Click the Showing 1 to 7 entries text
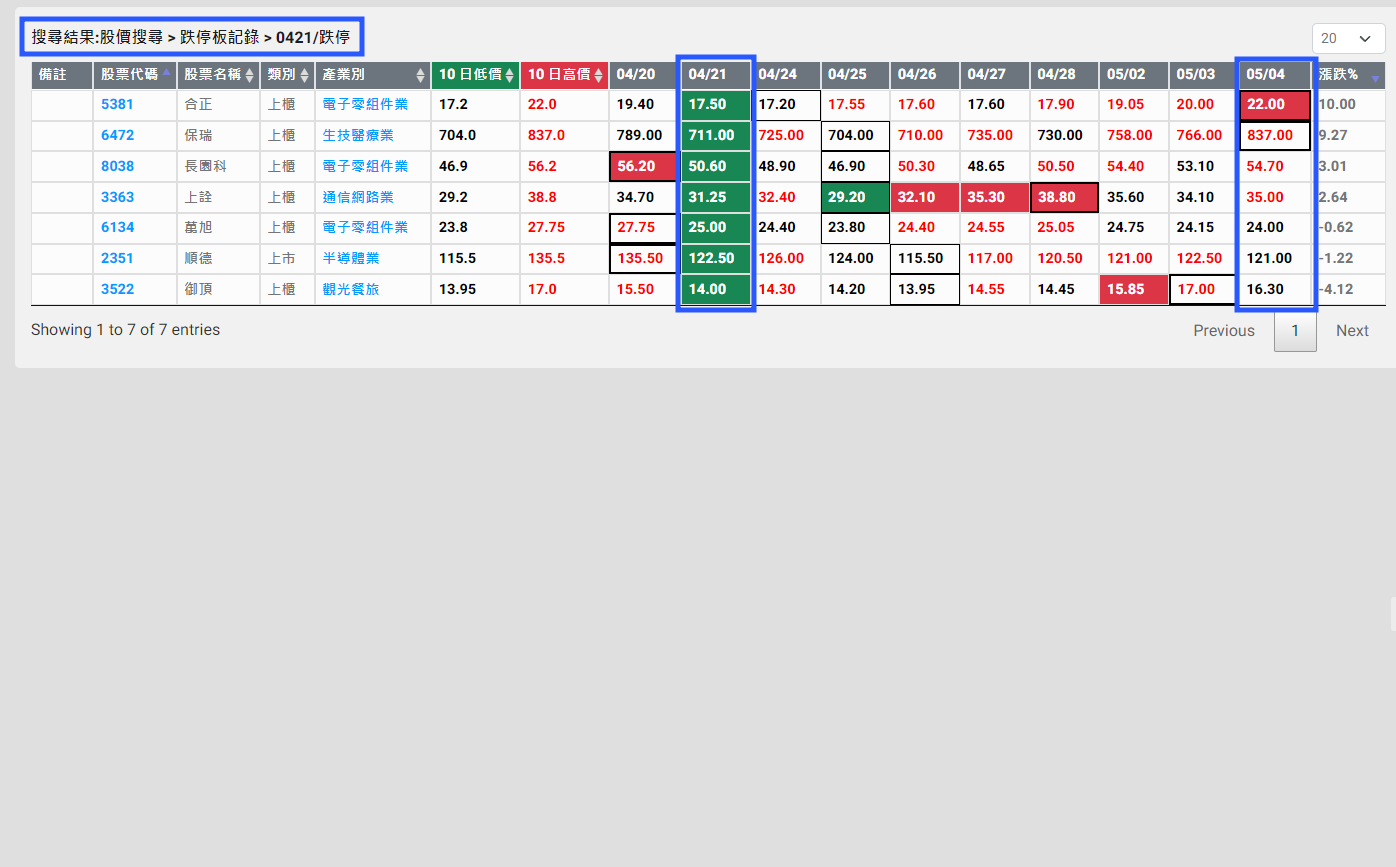Screen dimensions: 1396x867 coord(125,330)
